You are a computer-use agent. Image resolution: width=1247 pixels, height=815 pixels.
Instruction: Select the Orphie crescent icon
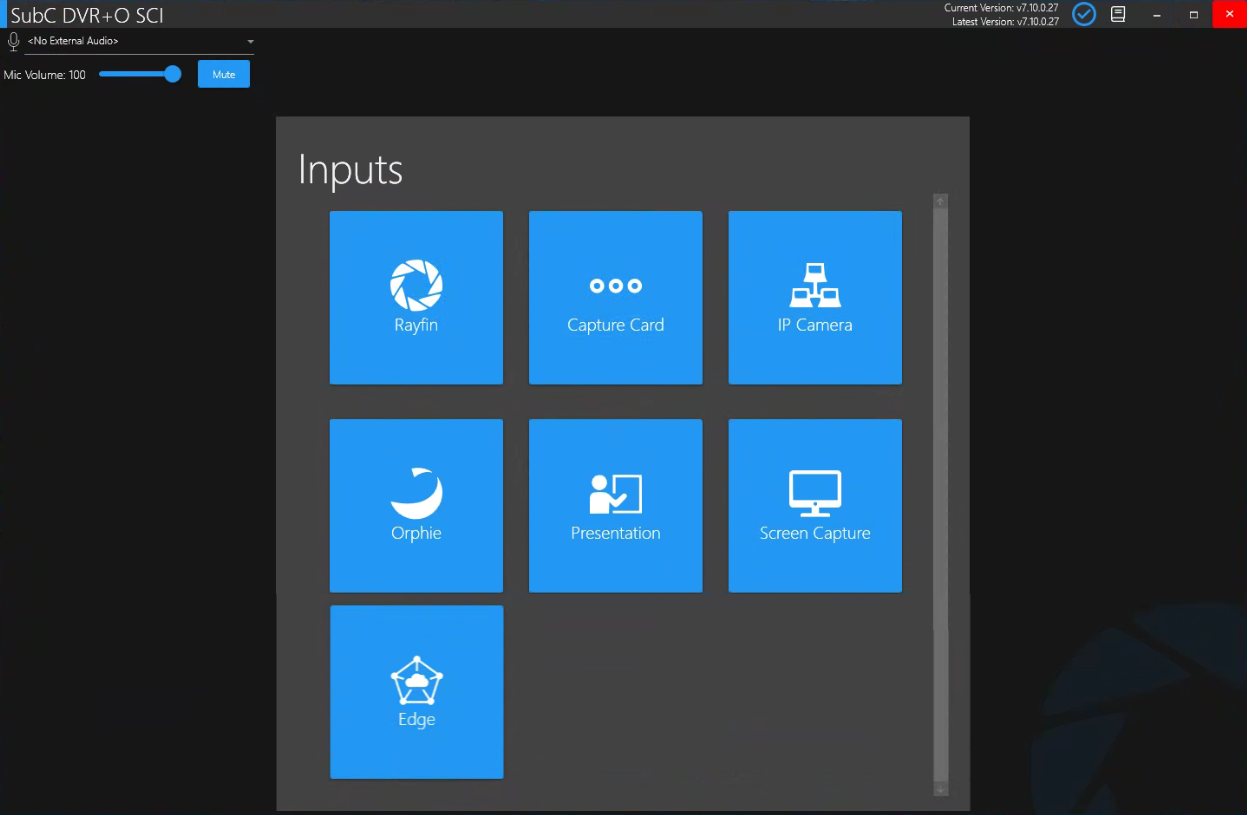(416, 492)
